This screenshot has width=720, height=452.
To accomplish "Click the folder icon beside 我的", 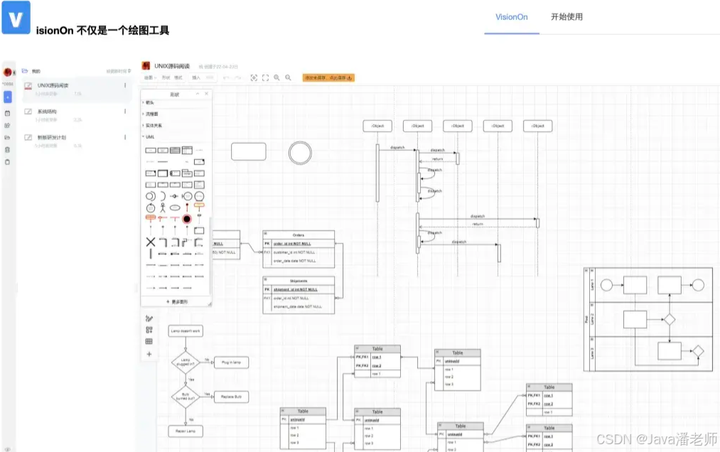I will click(25, 71).
